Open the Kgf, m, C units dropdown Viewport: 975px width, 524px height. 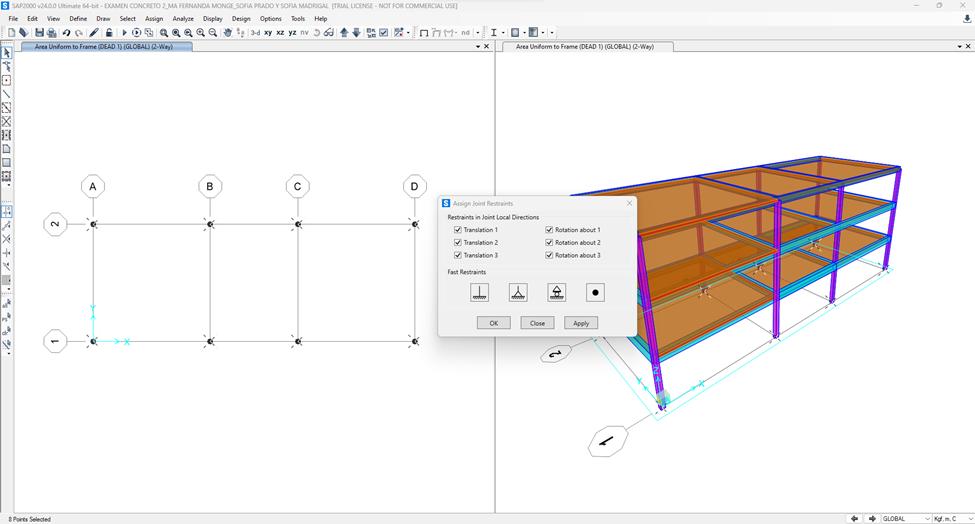point(953,518)
